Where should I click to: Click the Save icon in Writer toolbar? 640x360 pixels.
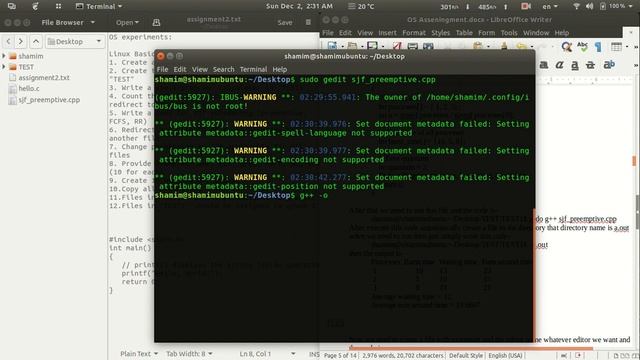(372, 46)
